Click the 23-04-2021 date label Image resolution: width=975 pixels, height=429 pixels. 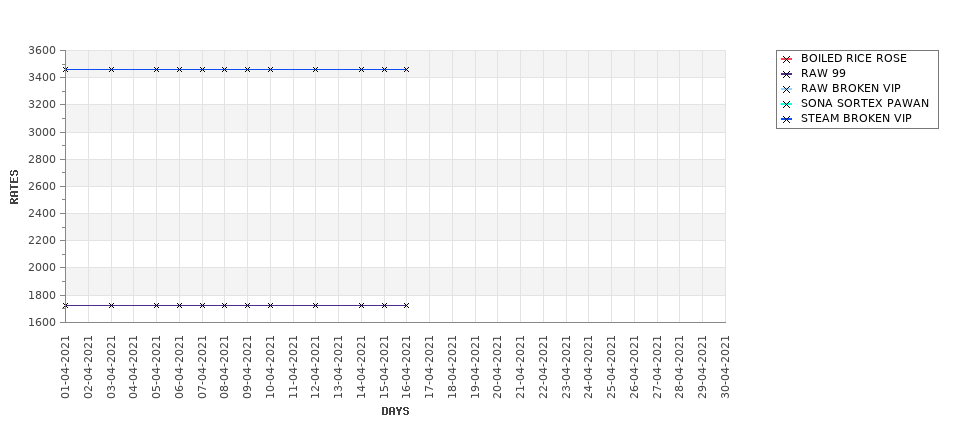pos(566,367)
